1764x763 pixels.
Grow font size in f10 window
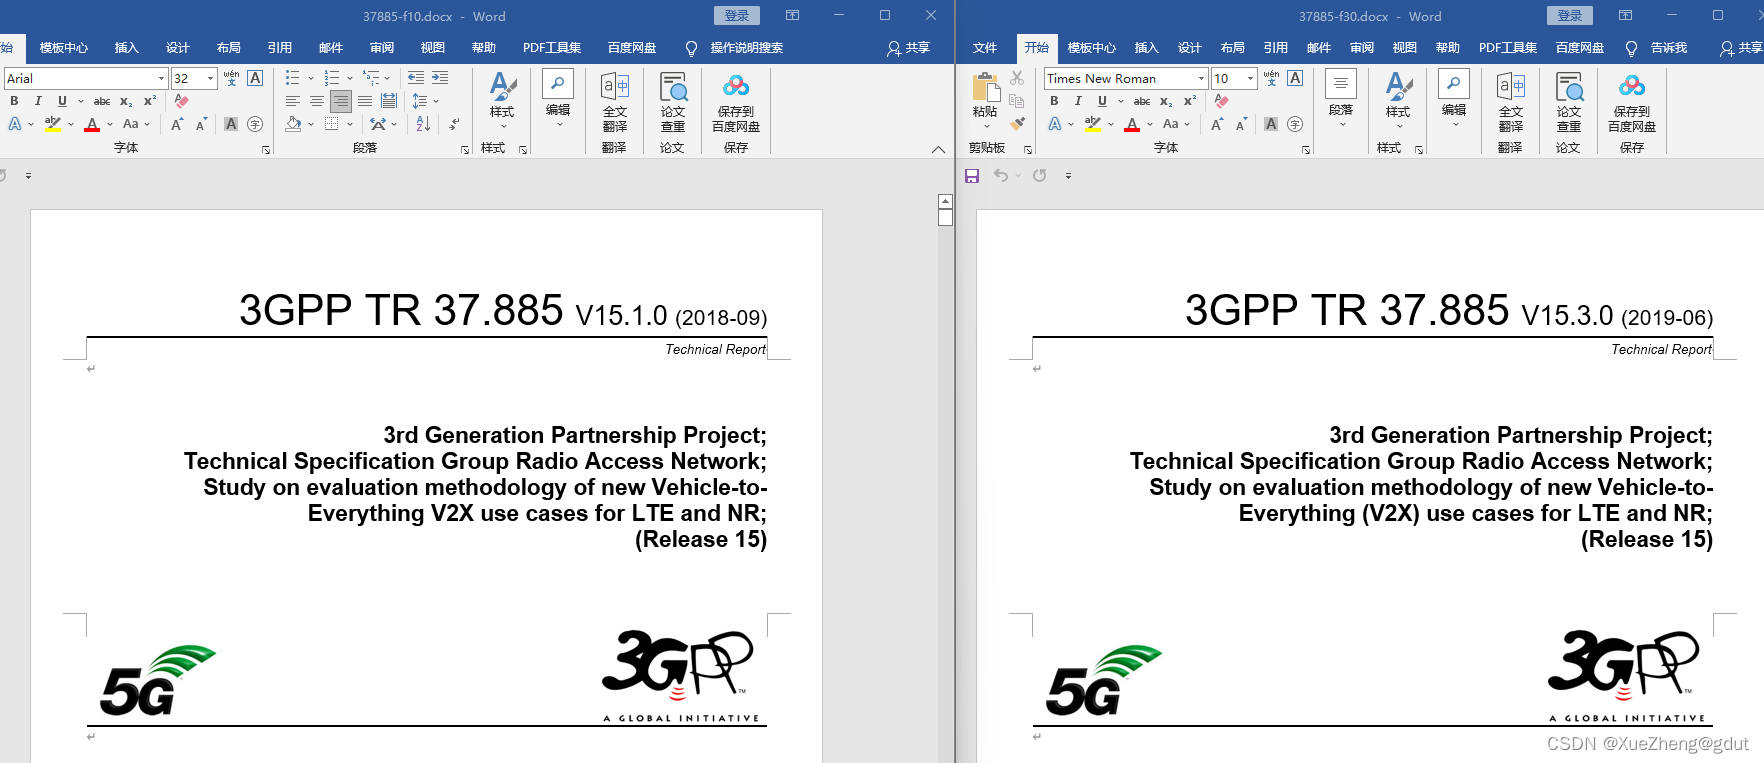coord(176,124)
